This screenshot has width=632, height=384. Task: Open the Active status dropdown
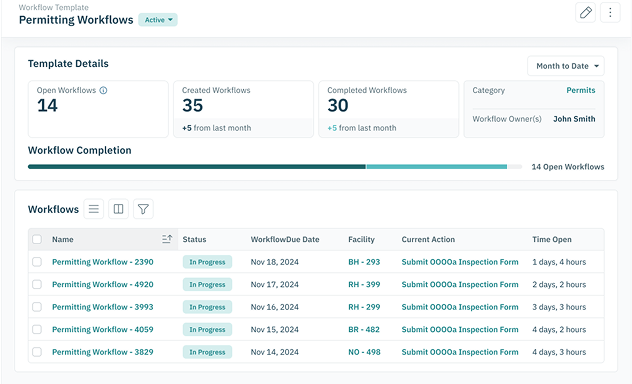[x=158, y=20]
